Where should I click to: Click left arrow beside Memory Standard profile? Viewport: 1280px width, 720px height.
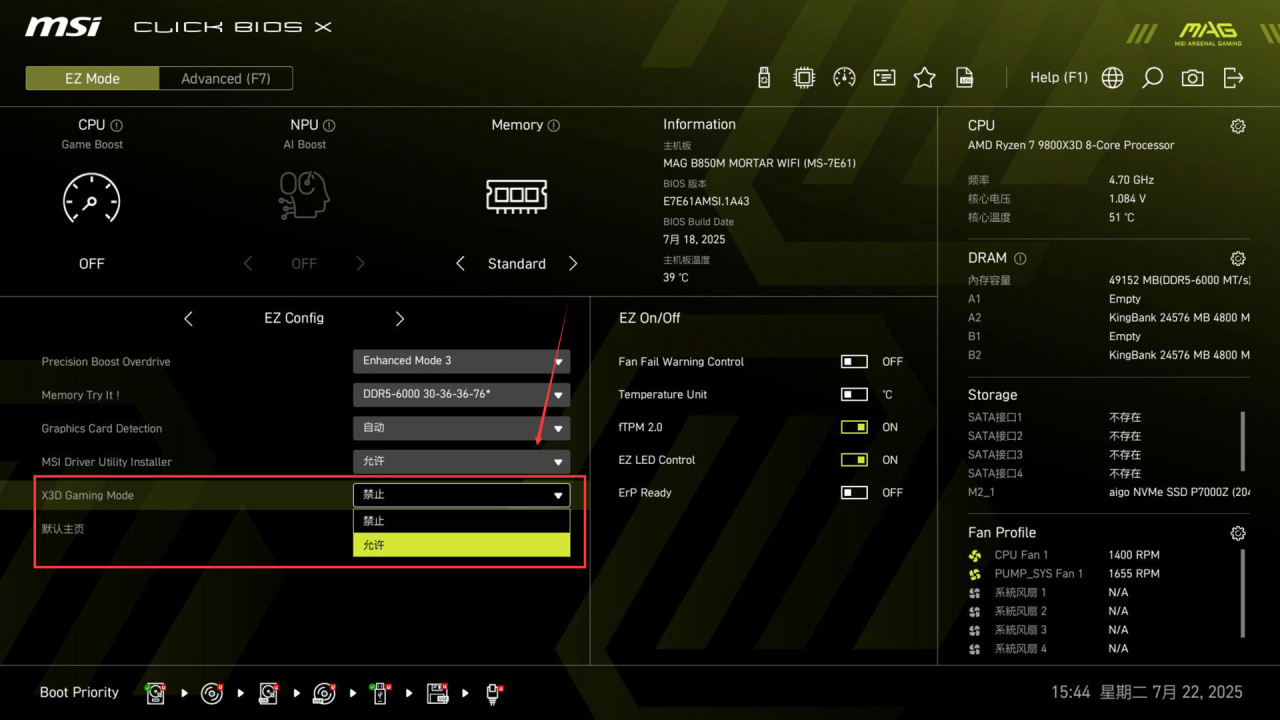click(x=460, y=264)
